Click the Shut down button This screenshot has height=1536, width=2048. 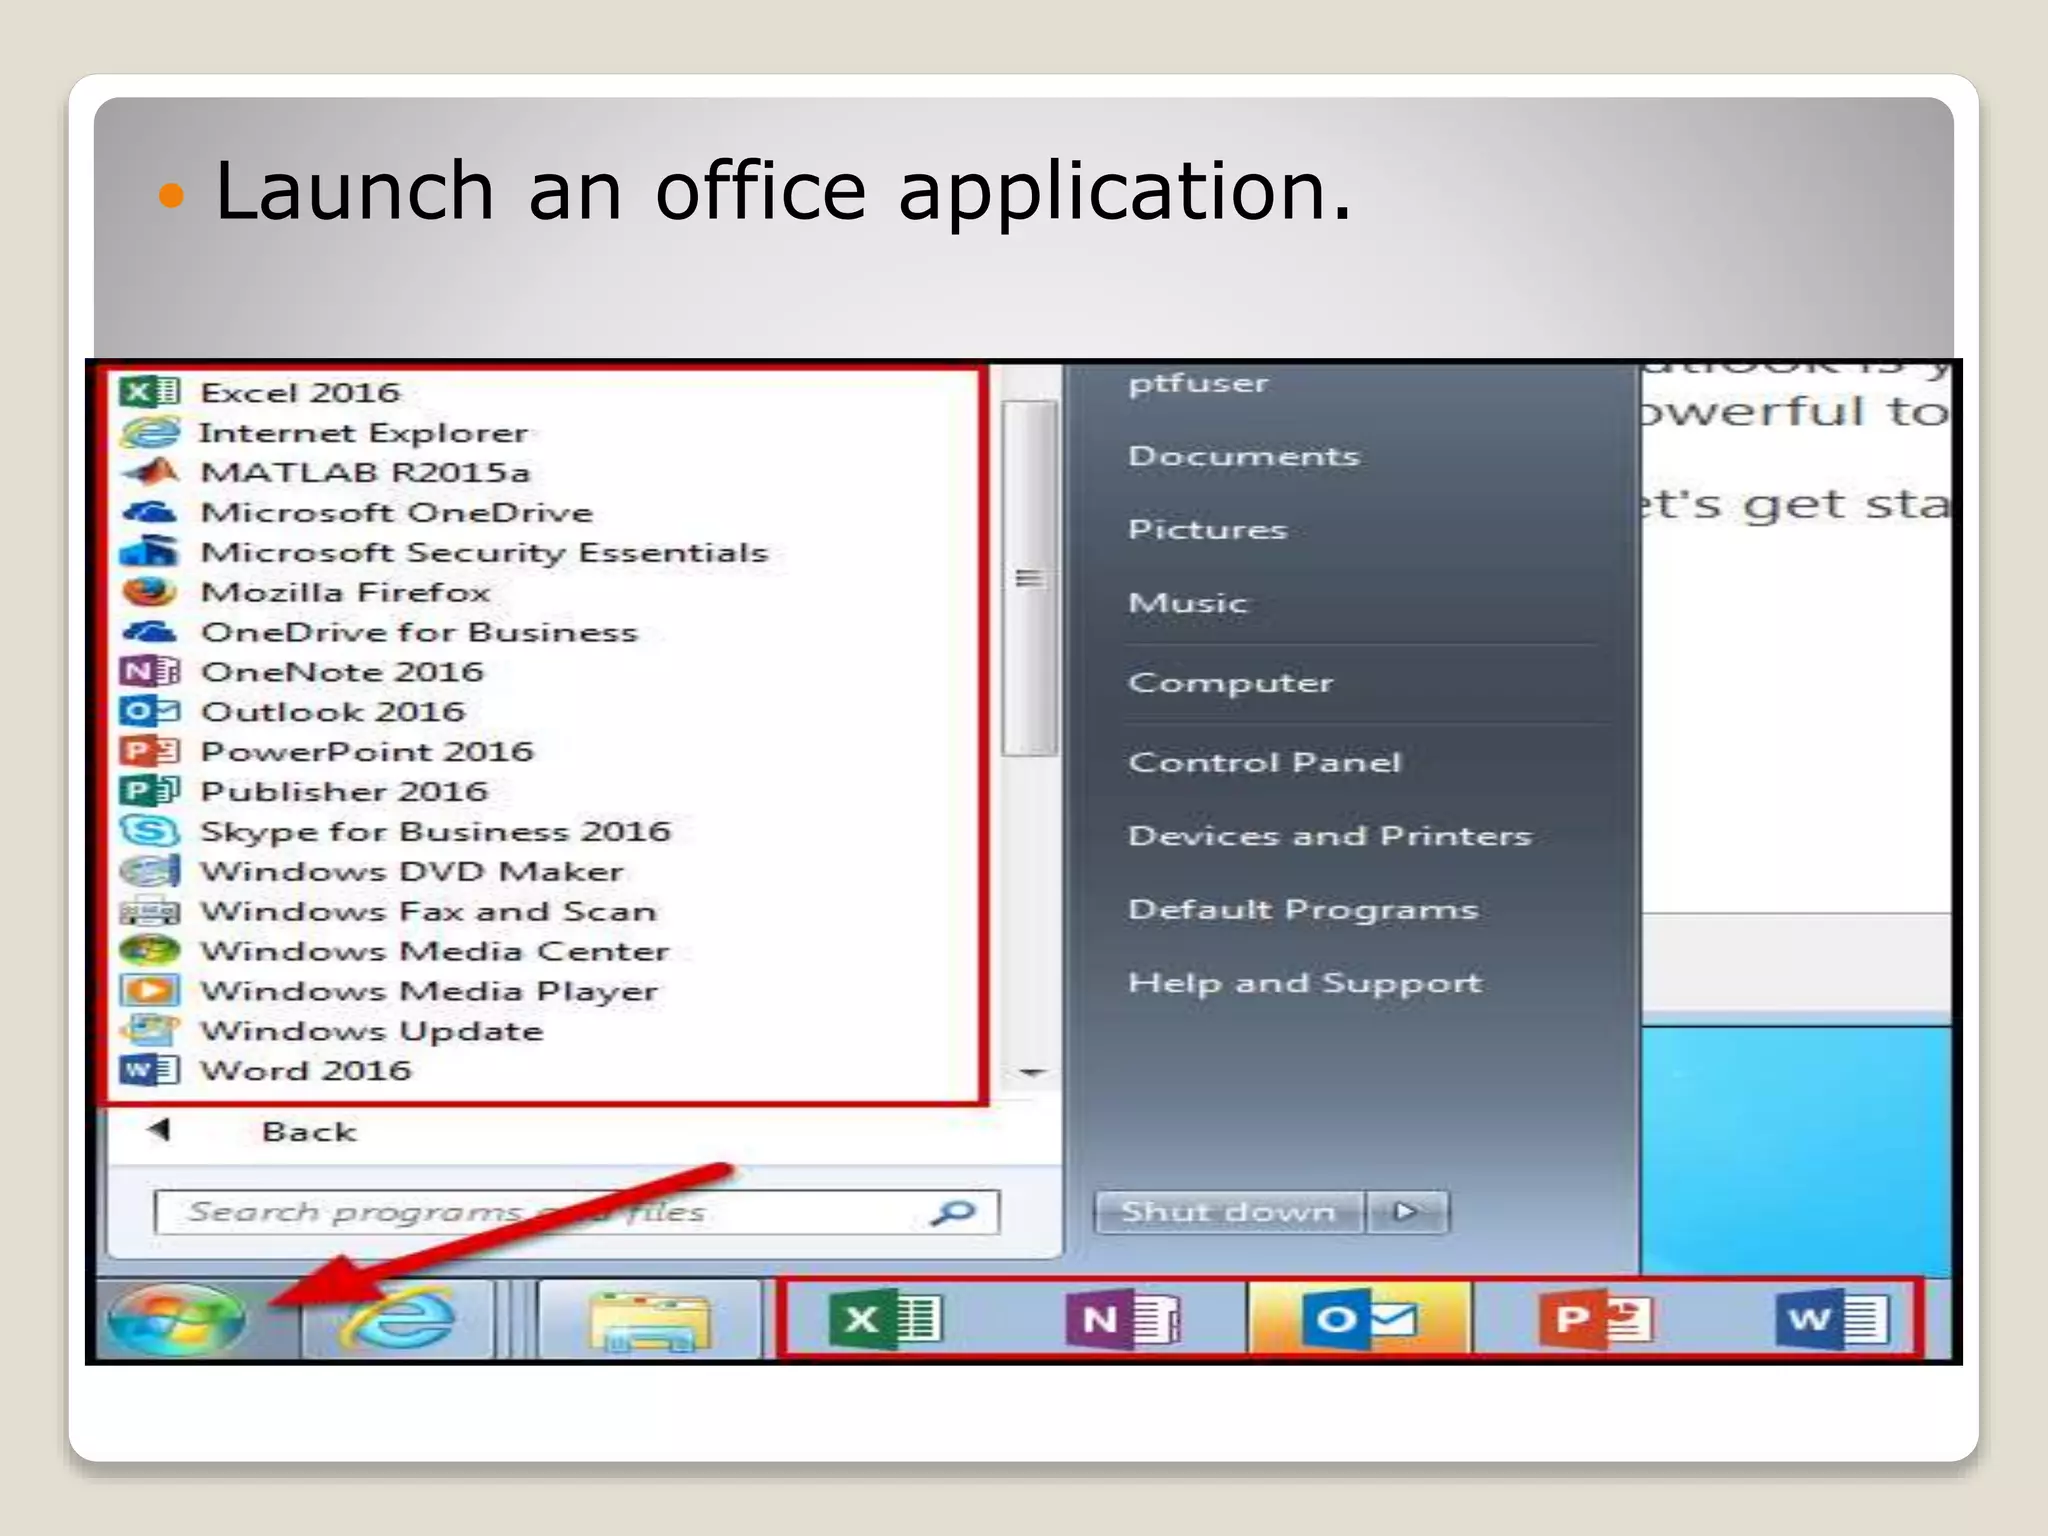point(1229,1212)
